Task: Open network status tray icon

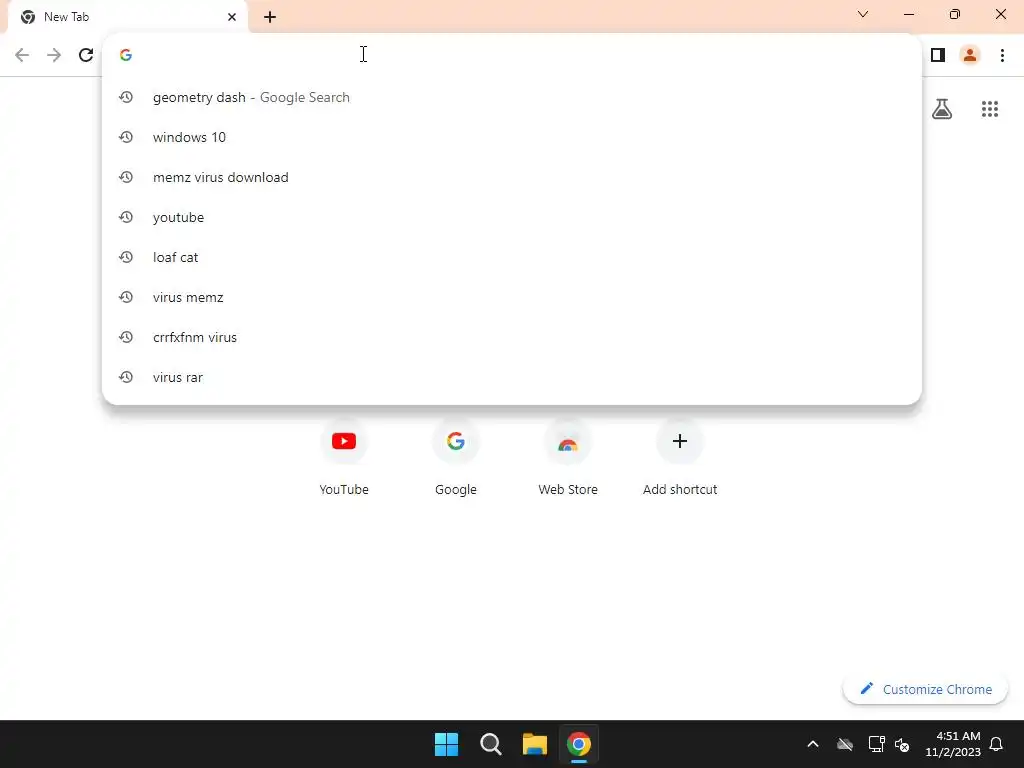Action: (x=876, y=744)
